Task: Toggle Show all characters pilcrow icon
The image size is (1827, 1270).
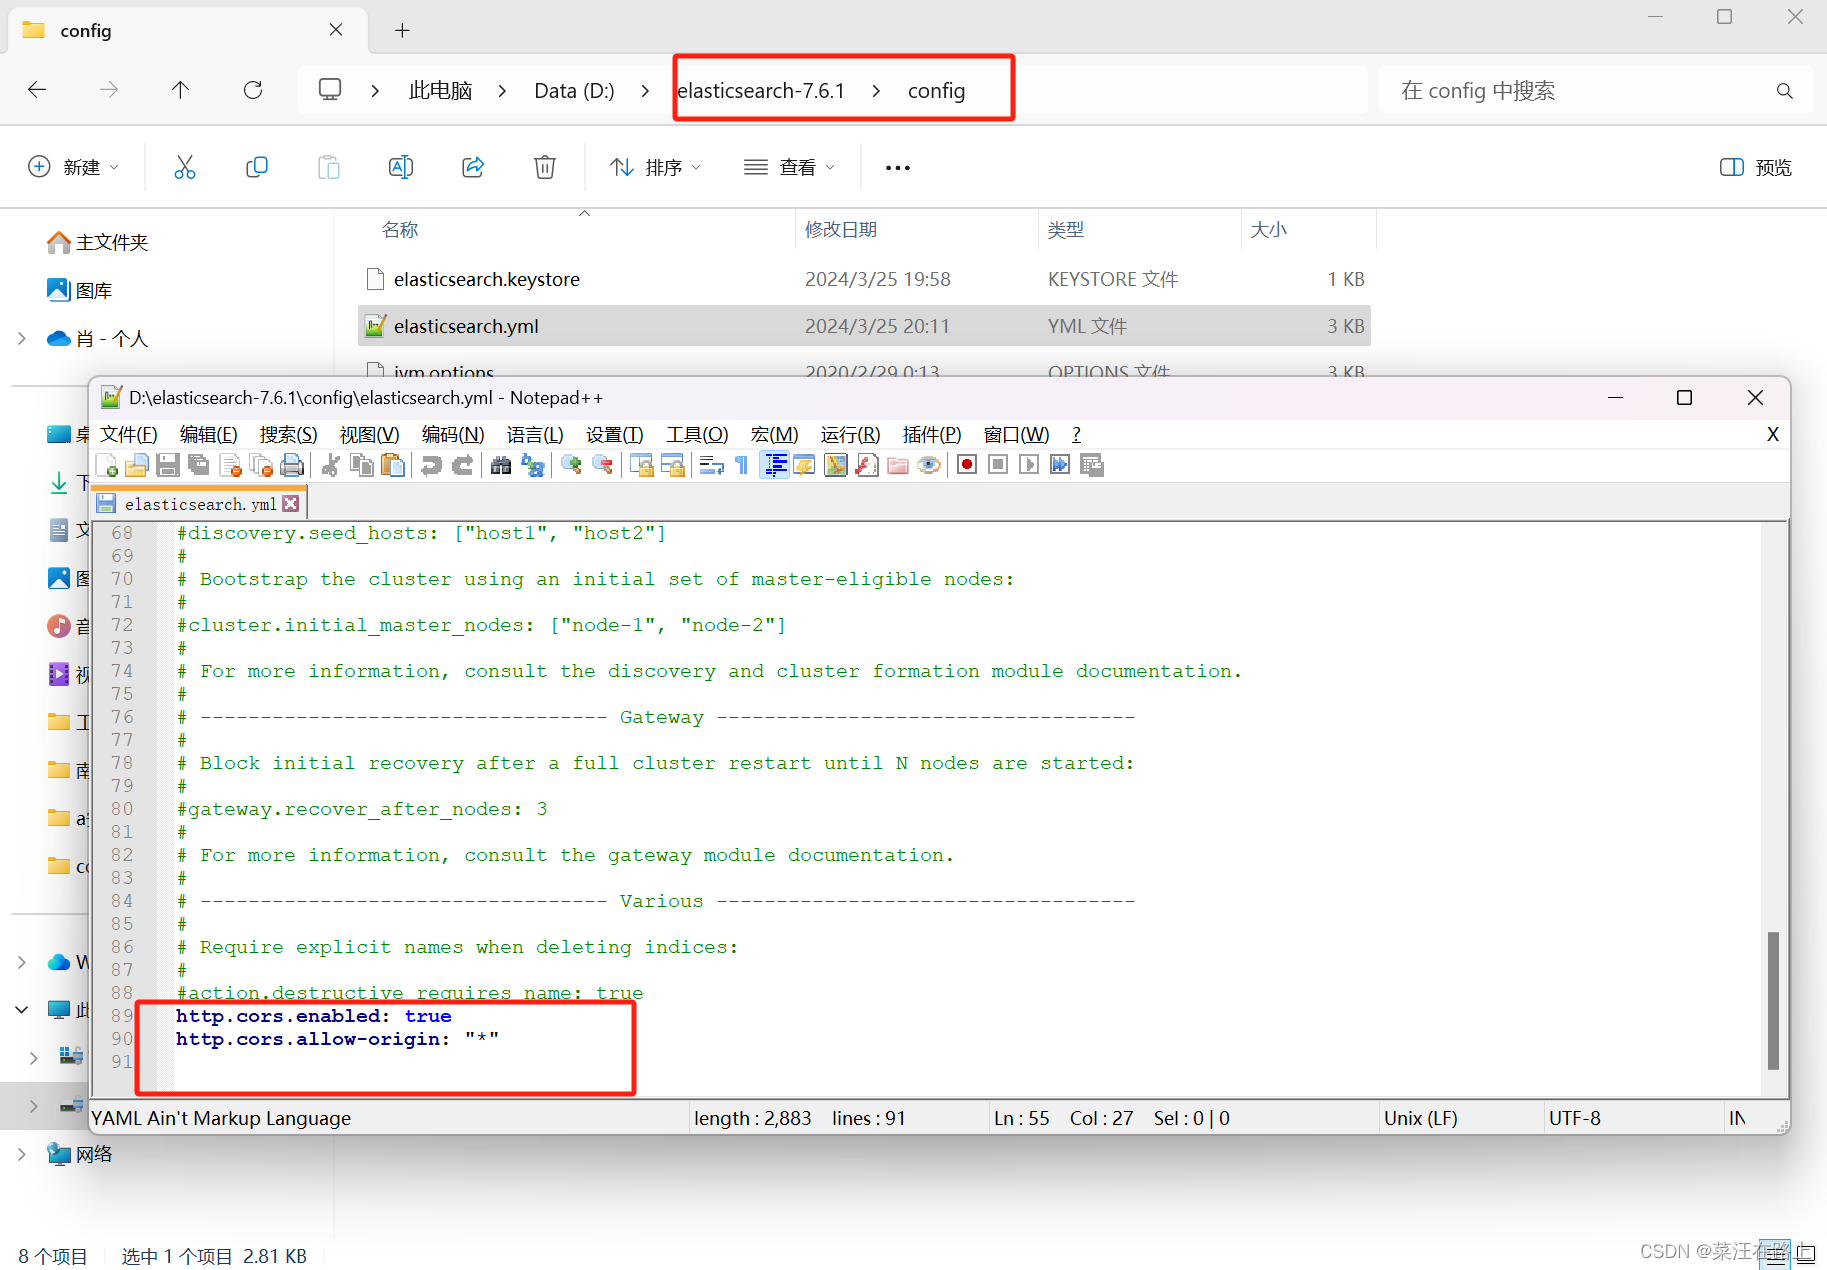Action: 741,465
